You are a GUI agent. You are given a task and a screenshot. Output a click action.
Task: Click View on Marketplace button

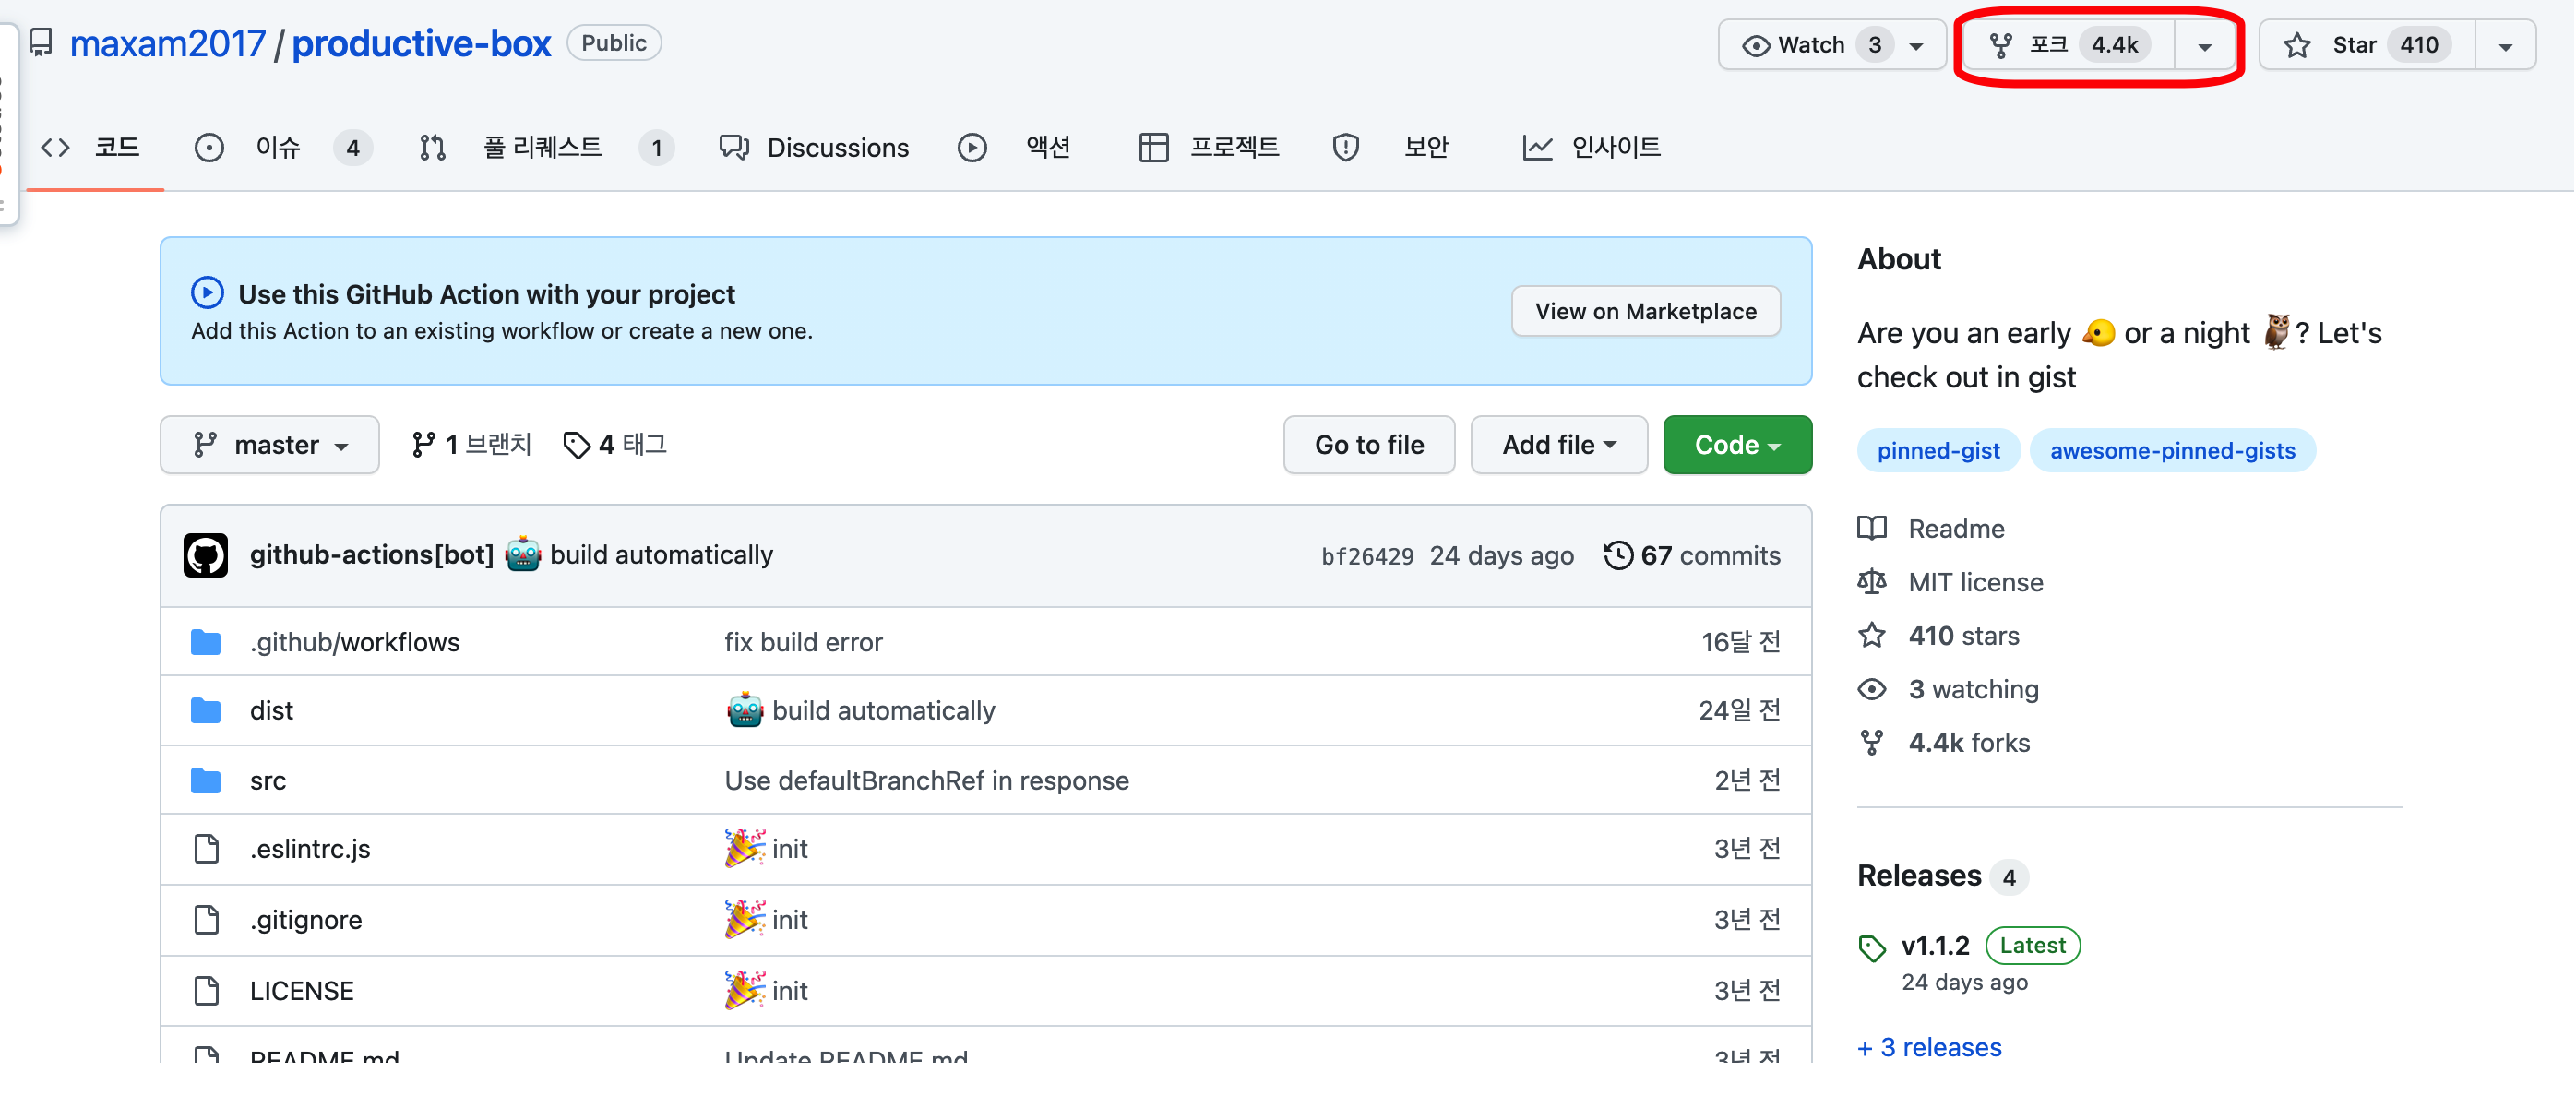point(1645,311)
